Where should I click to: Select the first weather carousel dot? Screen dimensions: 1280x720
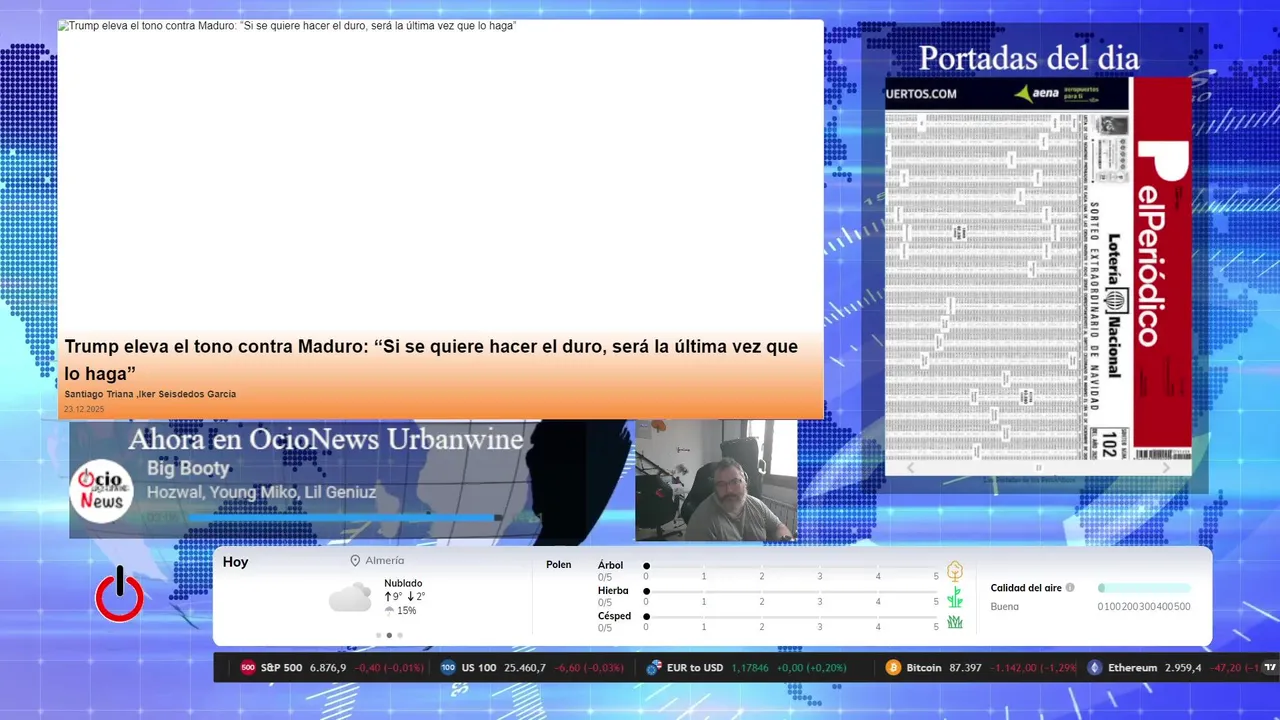pos(378,635)
